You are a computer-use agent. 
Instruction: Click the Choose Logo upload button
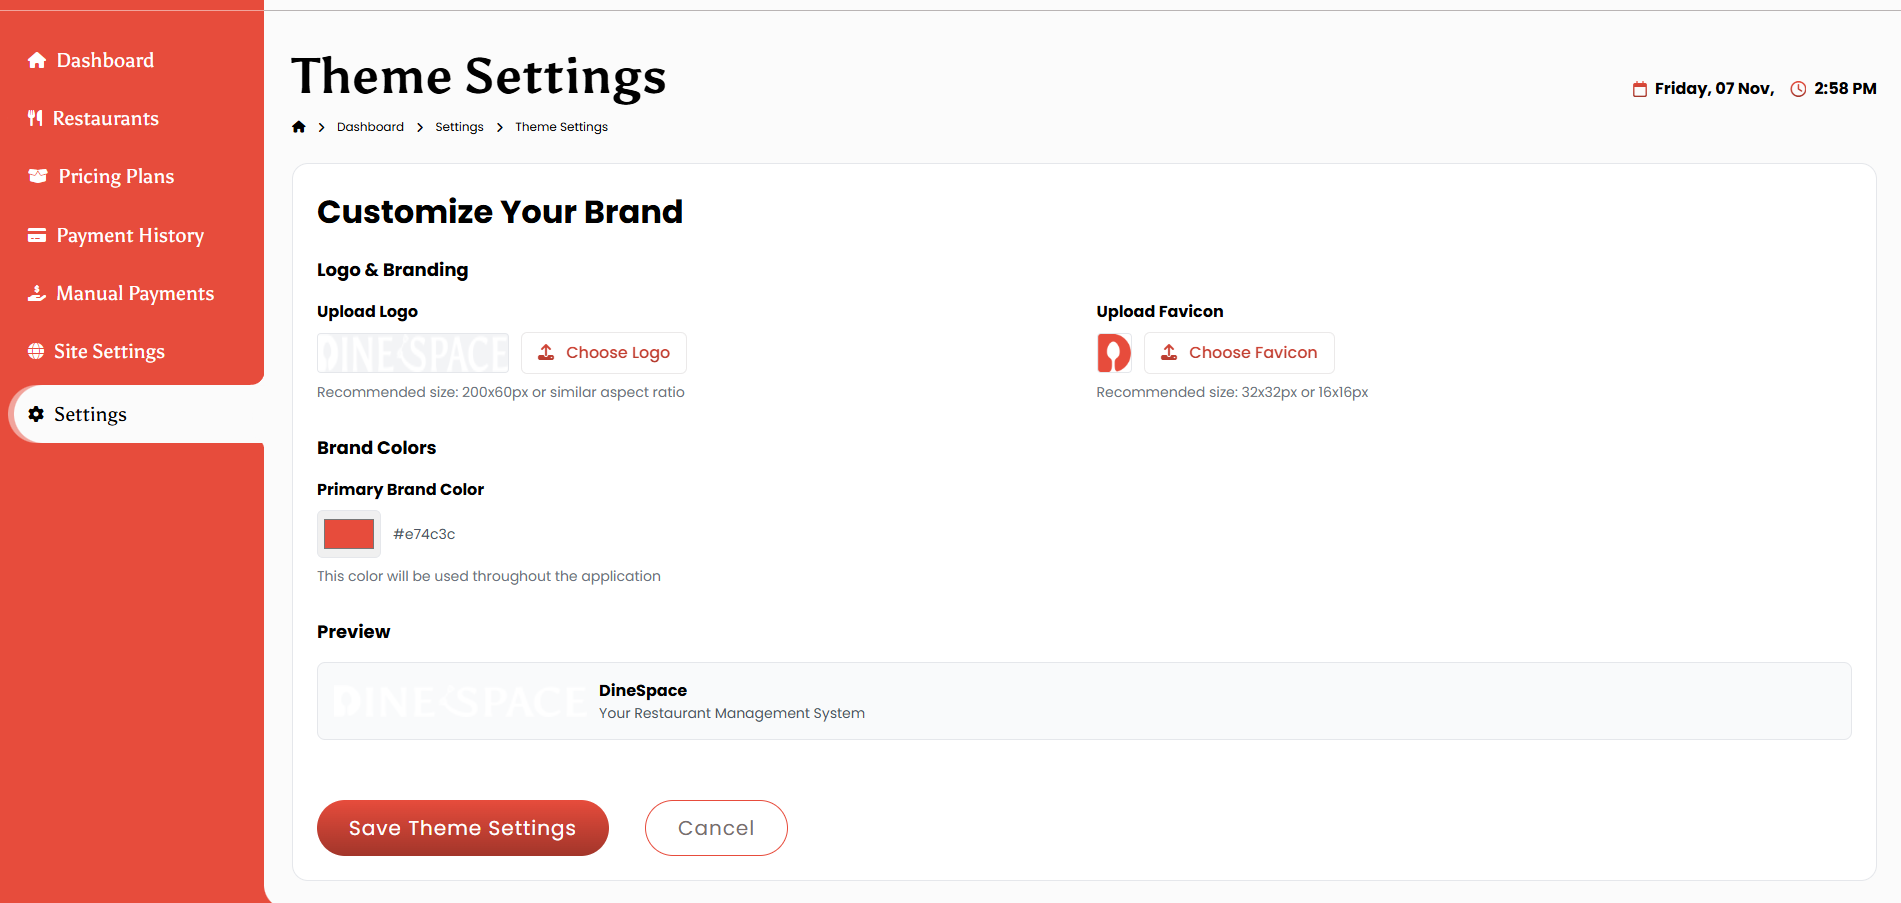pos(604,353)
